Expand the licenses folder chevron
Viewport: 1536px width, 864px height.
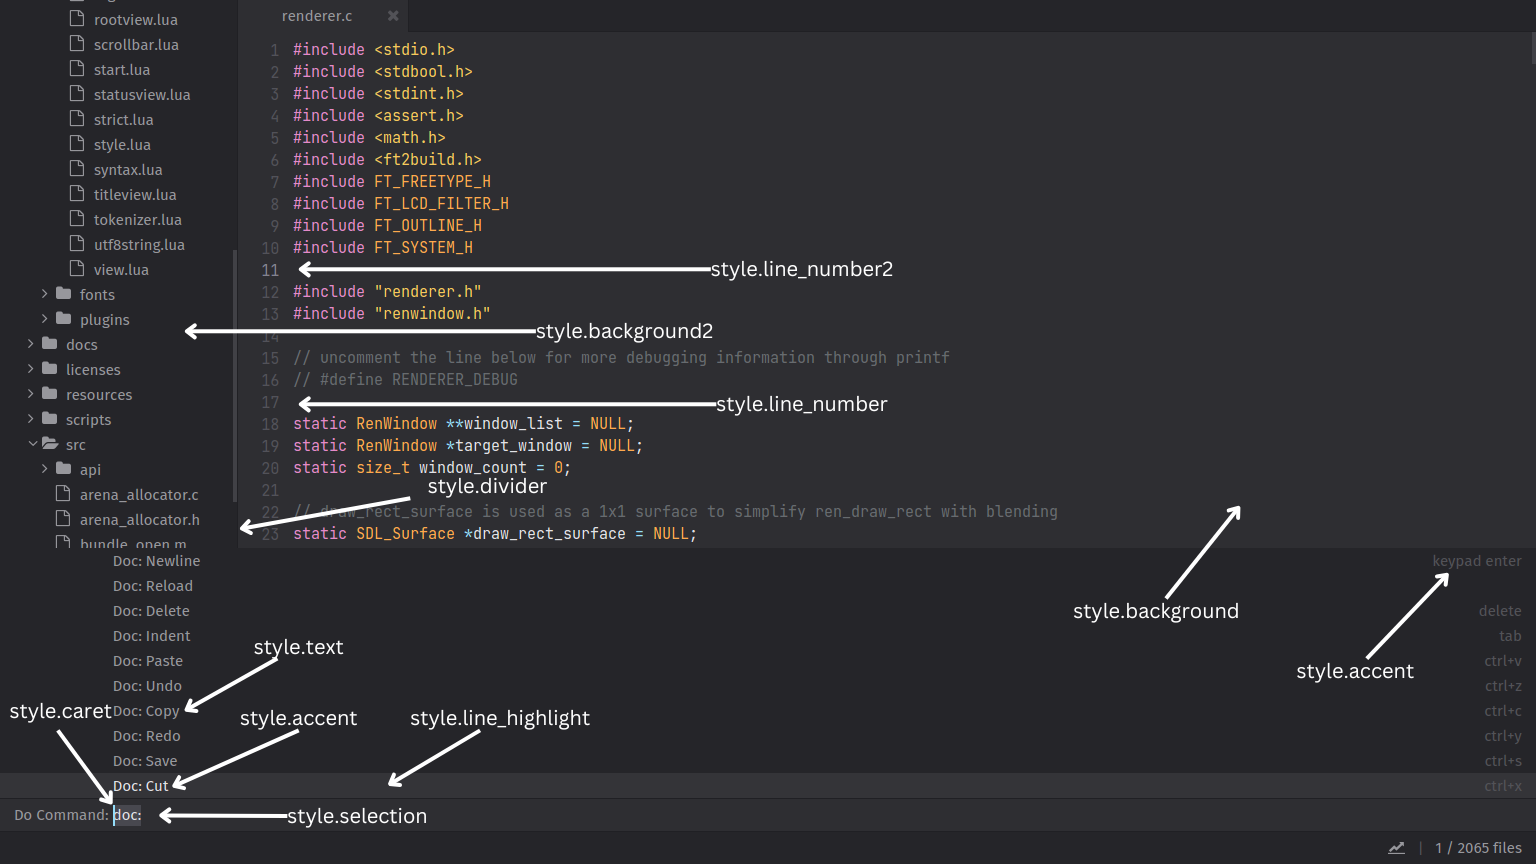(x=30, y=368)
